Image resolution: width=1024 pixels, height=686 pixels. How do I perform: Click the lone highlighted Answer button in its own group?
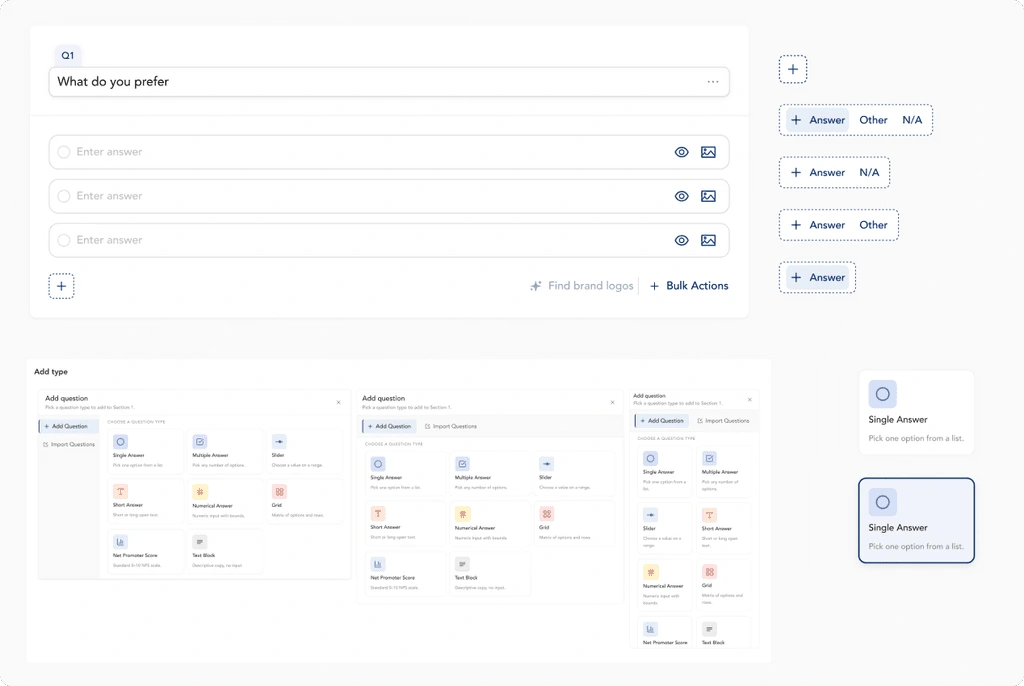click(818, 278)
